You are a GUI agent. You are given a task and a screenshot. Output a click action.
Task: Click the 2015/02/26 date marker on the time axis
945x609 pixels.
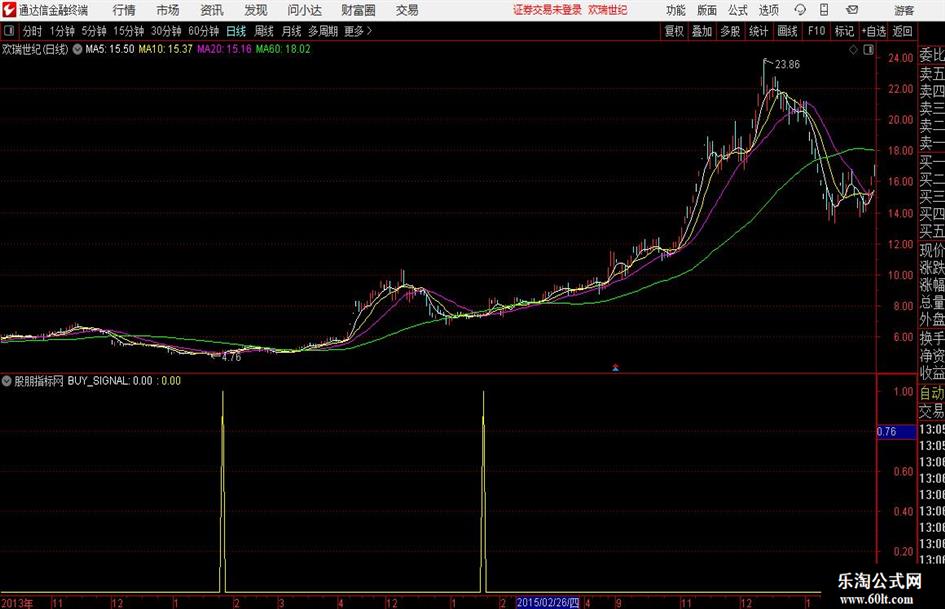(x=548, y=602)
